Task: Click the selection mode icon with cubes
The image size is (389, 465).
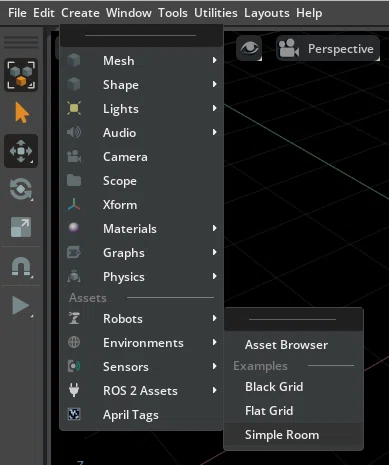Action: click(x=21, y=75)
